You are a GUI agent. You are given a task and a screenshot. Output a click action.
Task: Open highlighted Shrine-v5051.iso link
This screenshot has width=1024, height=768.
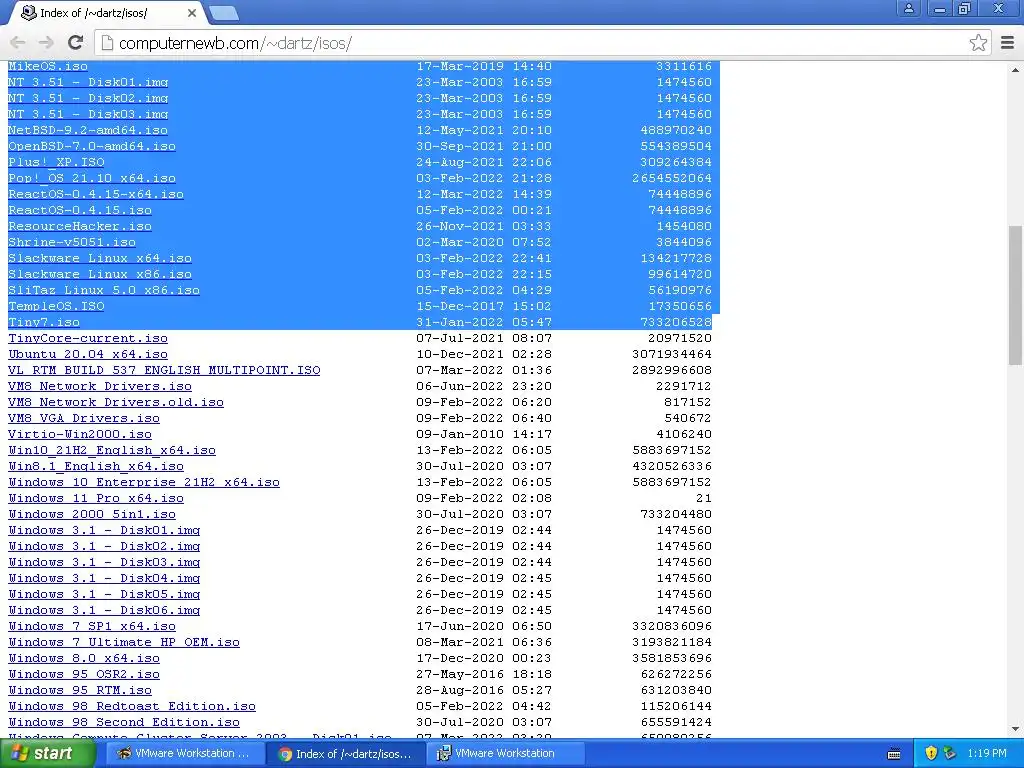point(72,242)
